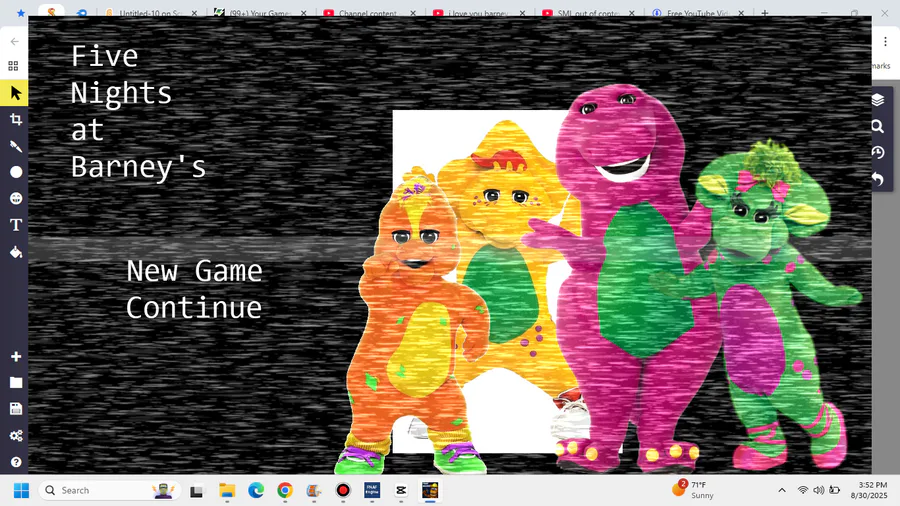The image size is (900, 506).
Task: Select the Crop tool
Action: pyautogui.click(x=15, y=119)
